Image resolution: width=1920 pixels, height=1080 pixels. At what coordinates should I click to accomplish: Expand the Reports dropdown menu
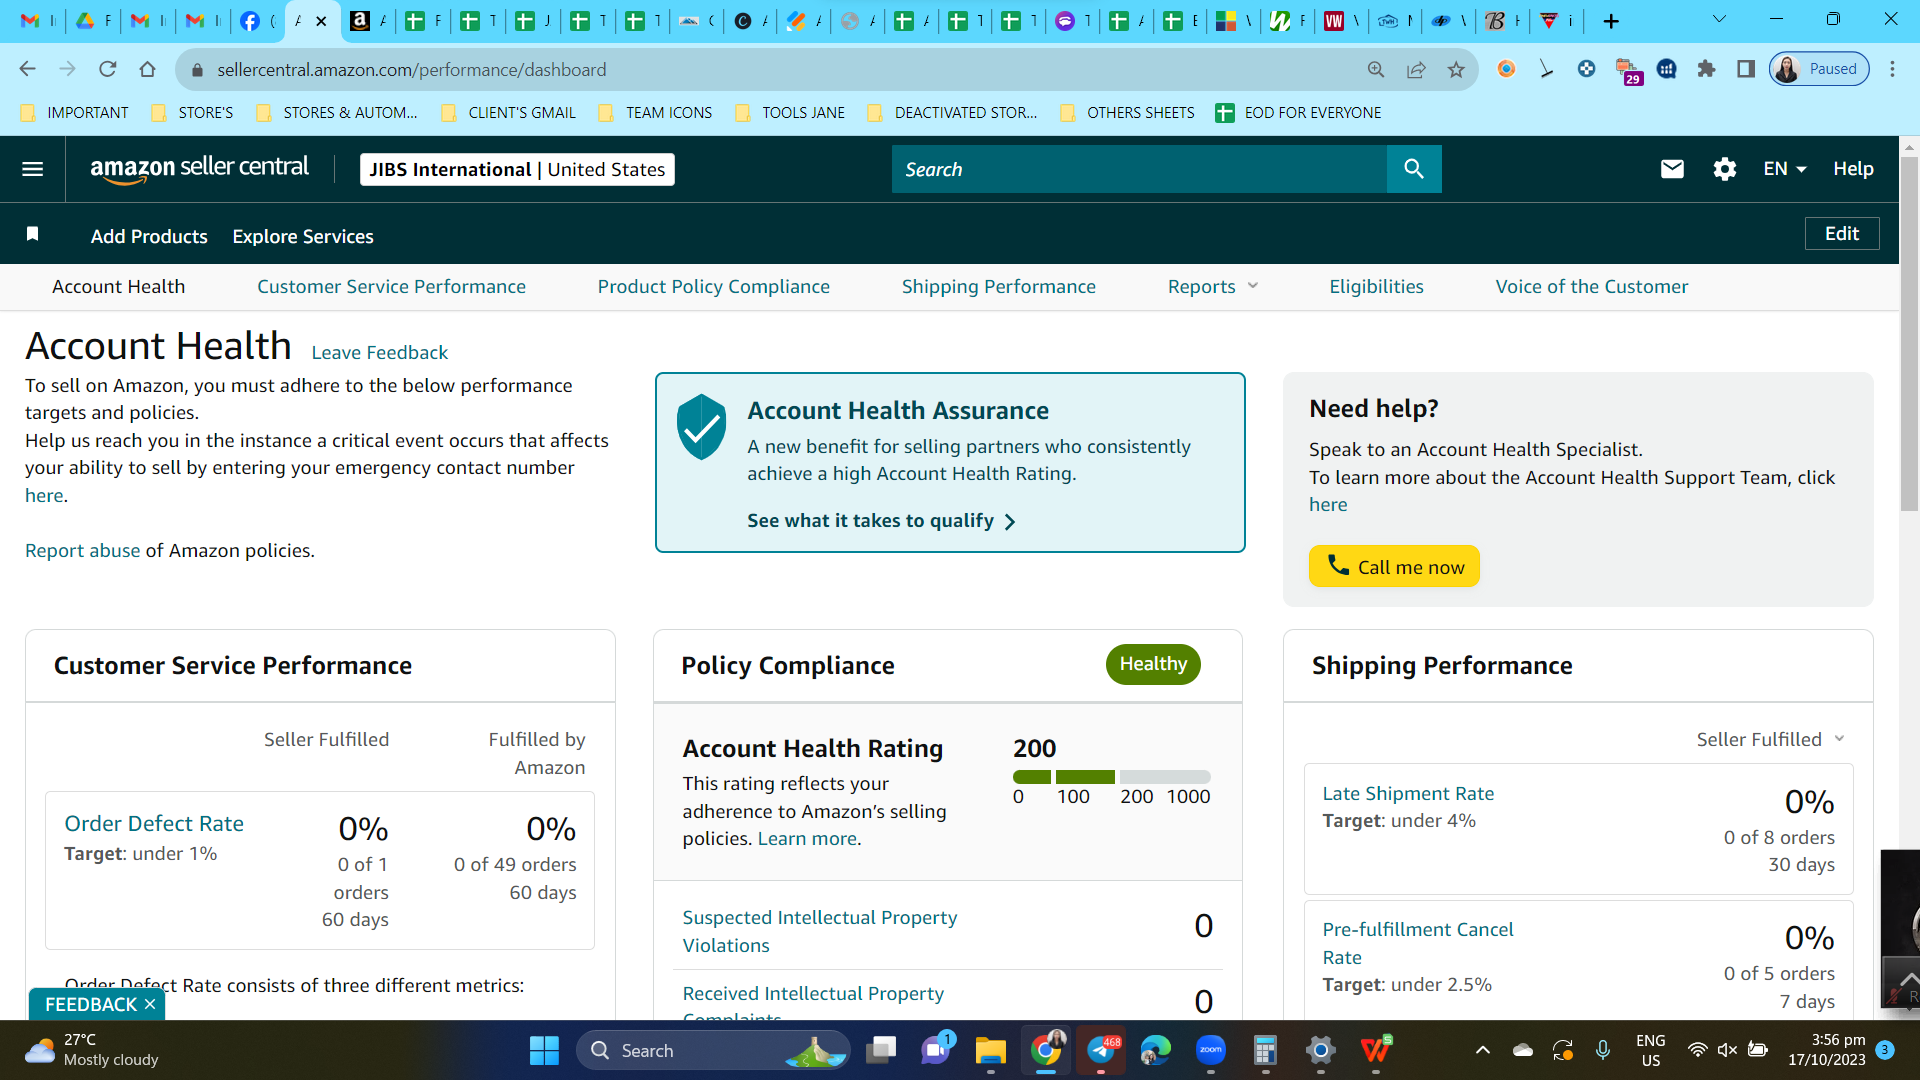click(x=1213, y=287)
